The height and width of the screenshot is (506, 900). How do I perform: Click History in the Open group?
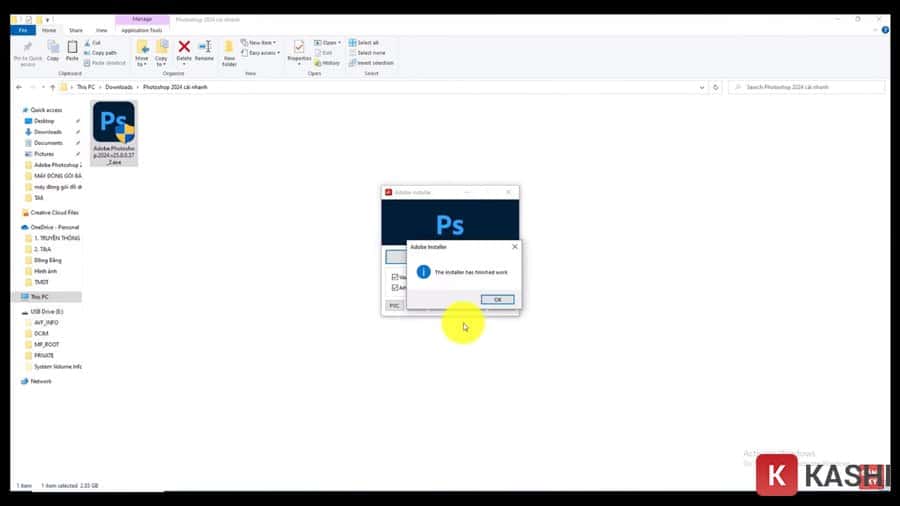coord(327,63)
